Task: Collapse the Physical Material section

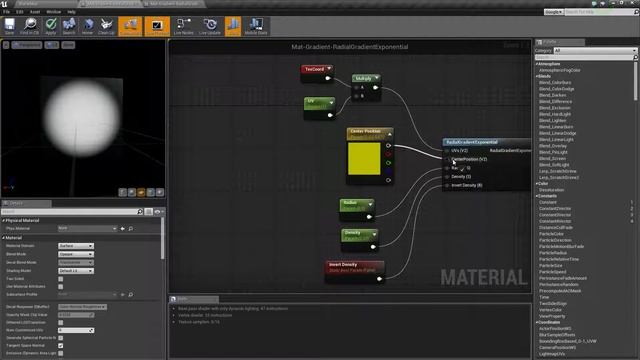Action: (4, 220)
